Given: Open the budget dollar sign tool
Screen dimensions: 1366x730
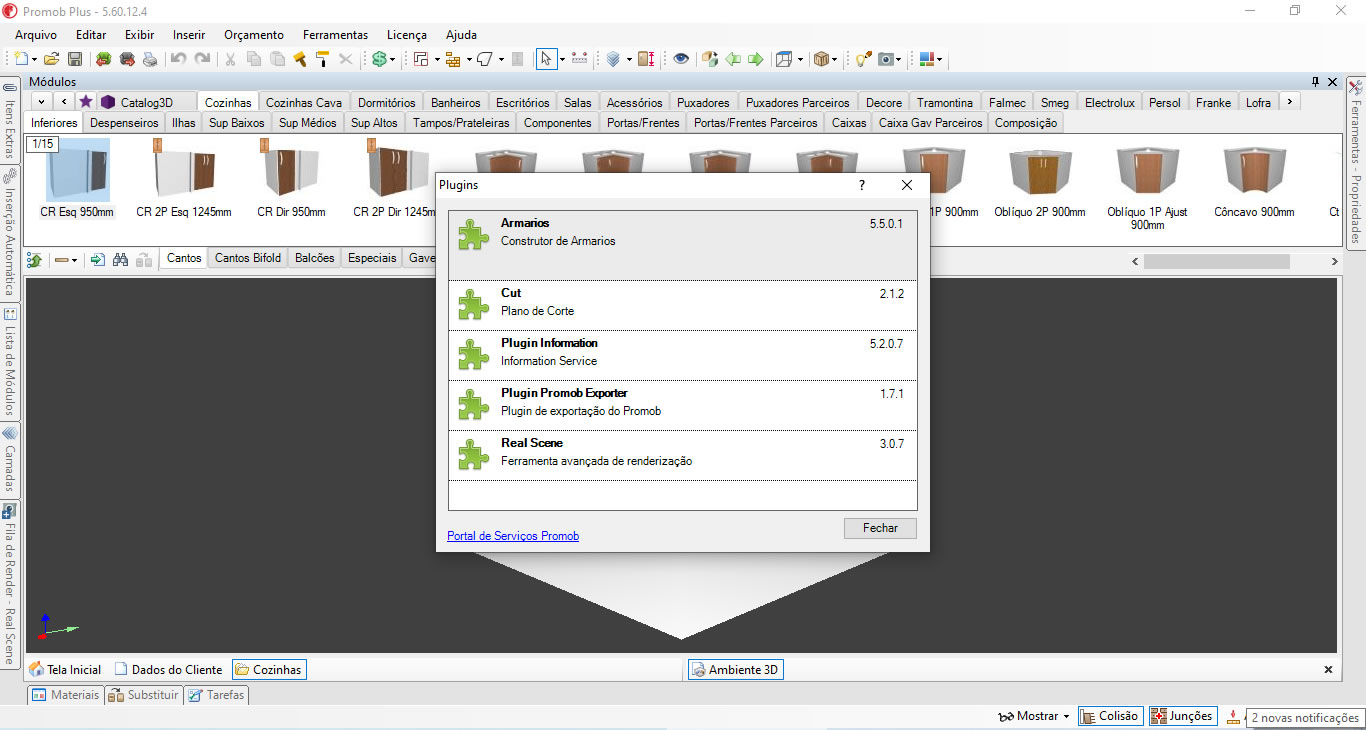Looking at the screenshot, I should (379, 59).
